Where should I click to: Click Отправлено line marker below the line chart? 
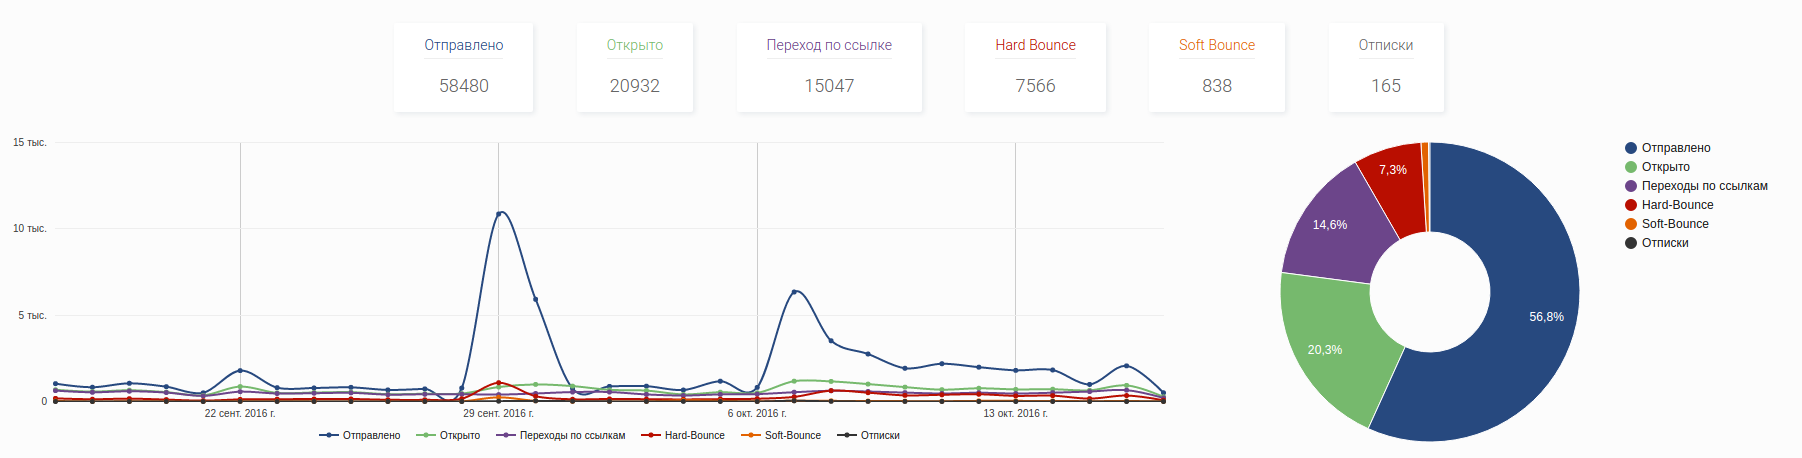(328, 436)
